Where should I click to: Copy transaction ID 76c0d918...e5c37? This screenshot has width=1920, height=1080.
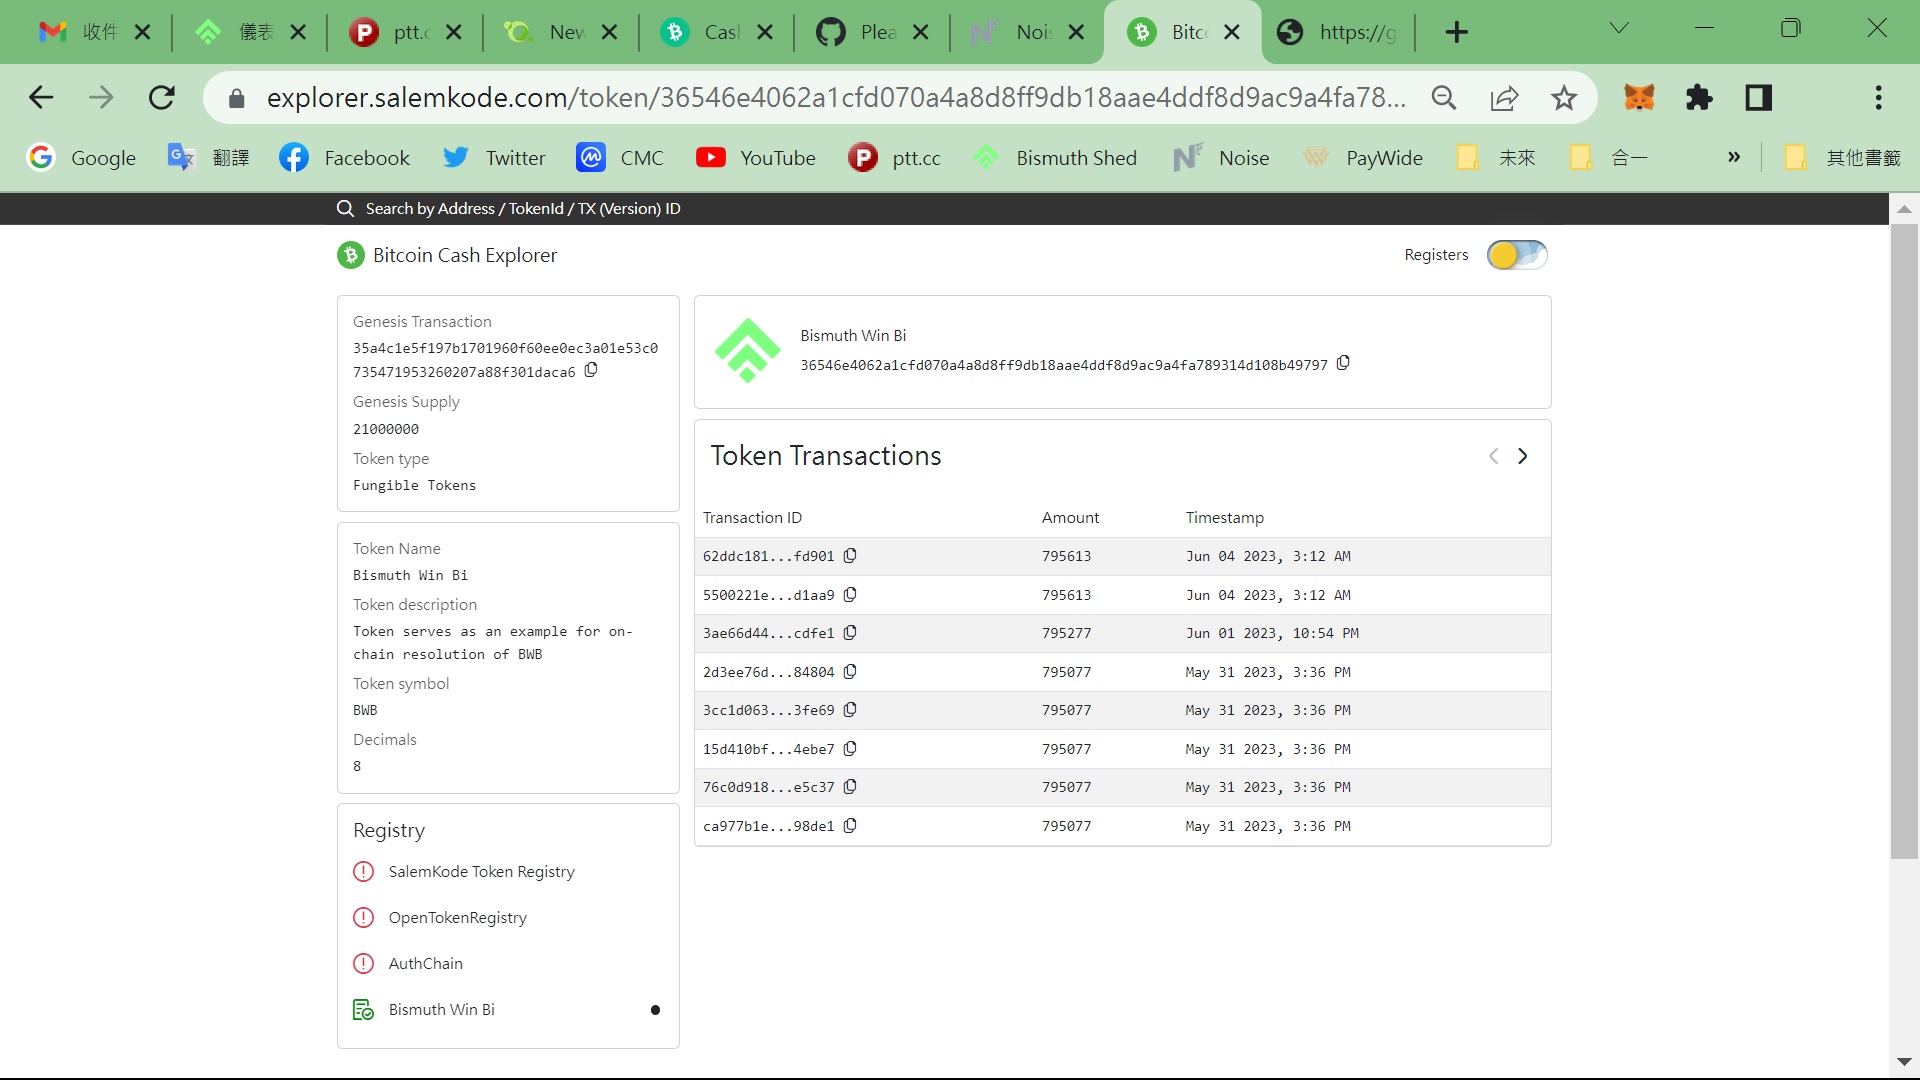point(850,787)
